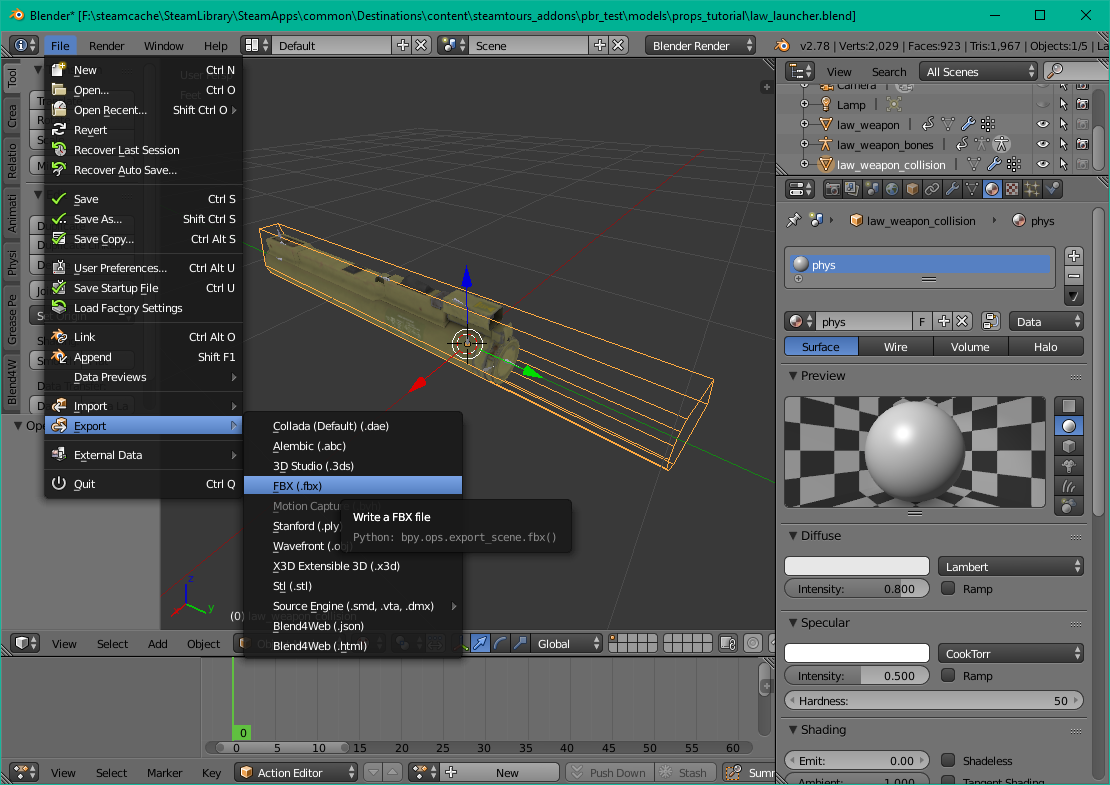Viewport: 1110px width, 785px height.
Task: Hide law_weapon_bones using its eye icon
Action: tap(1042, 145)
